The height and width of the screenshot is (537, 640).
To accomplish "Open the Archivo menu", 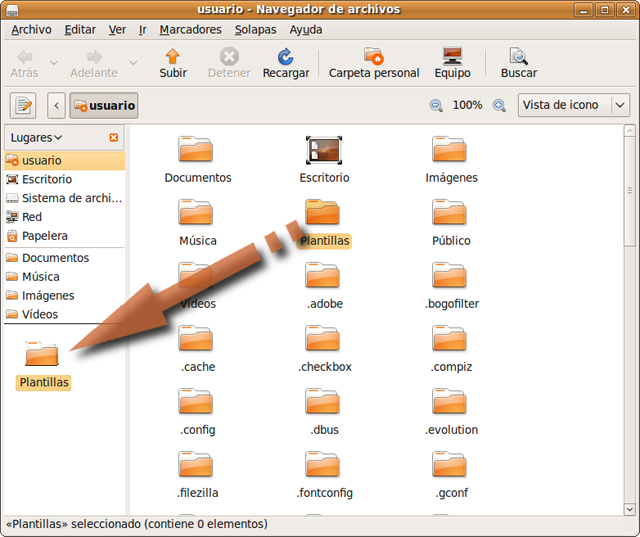I will (31, 29).
